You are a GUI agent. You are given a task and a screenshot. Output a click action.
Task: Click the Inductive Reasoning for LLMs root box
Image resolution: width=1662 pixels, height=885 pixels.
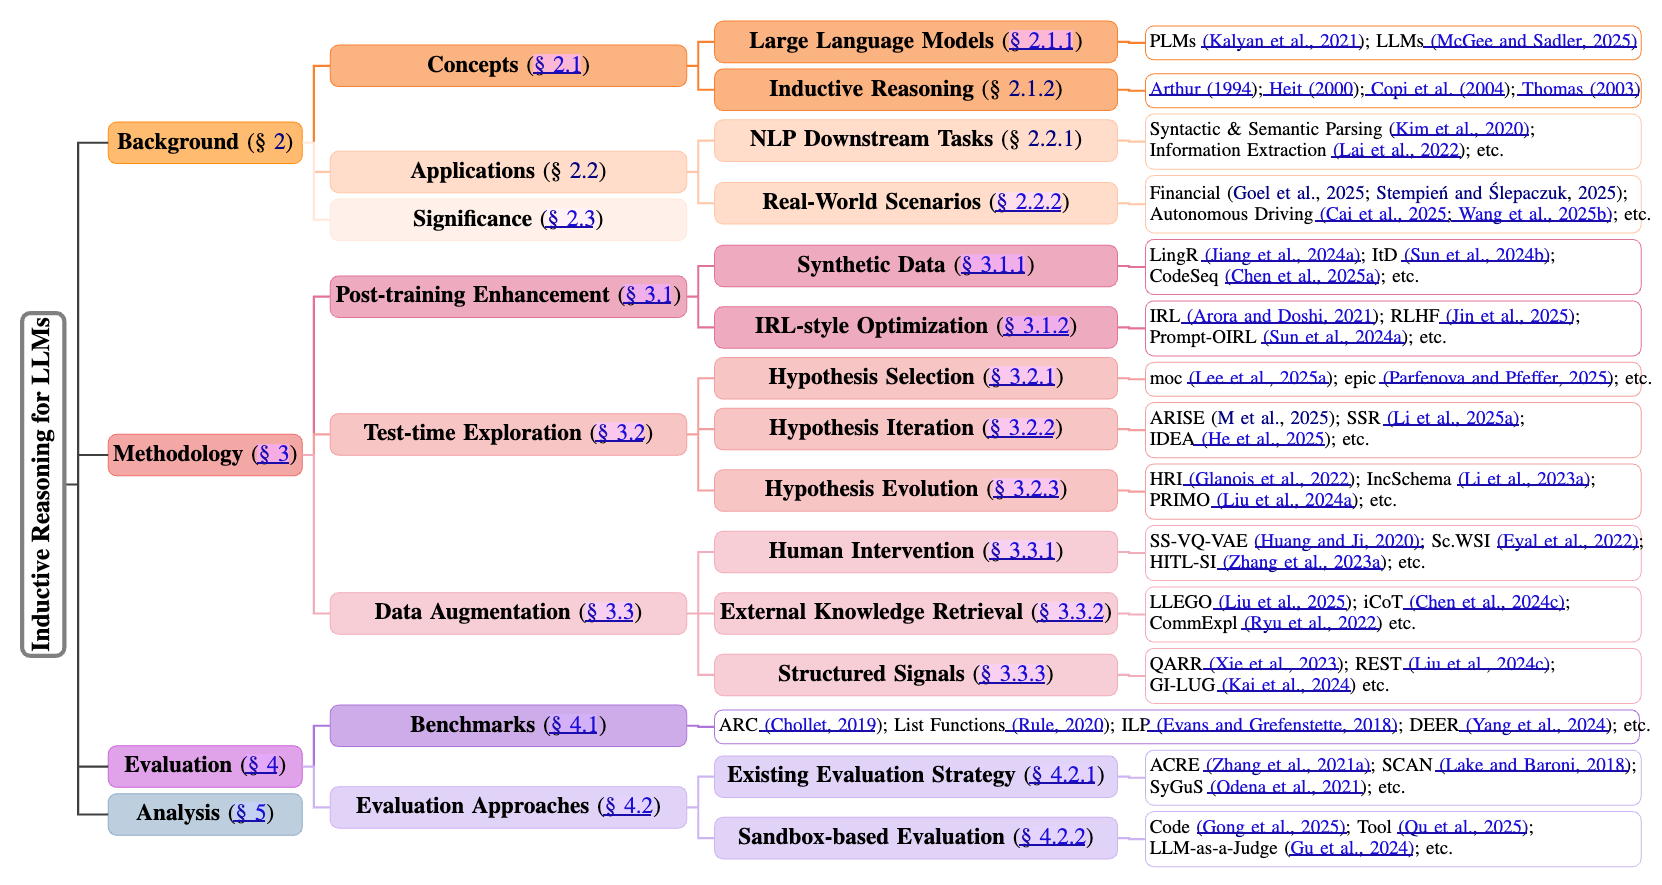point(42,484)
